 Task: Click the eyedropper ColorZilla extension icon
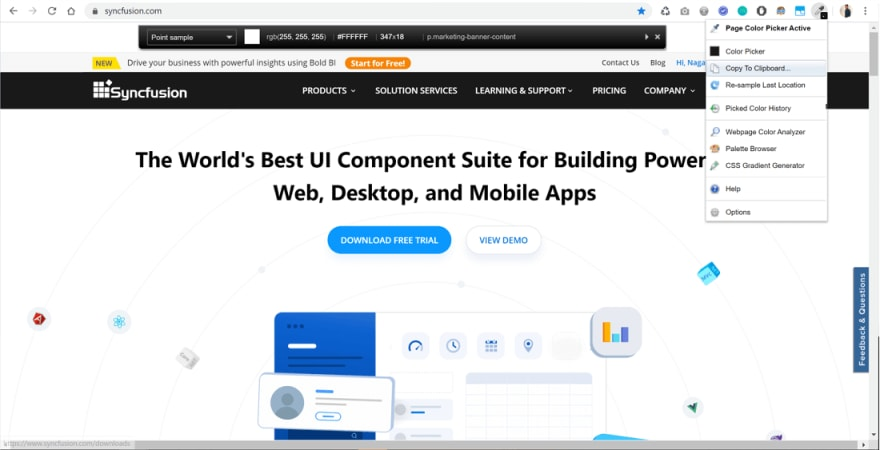tap(819, 11)
